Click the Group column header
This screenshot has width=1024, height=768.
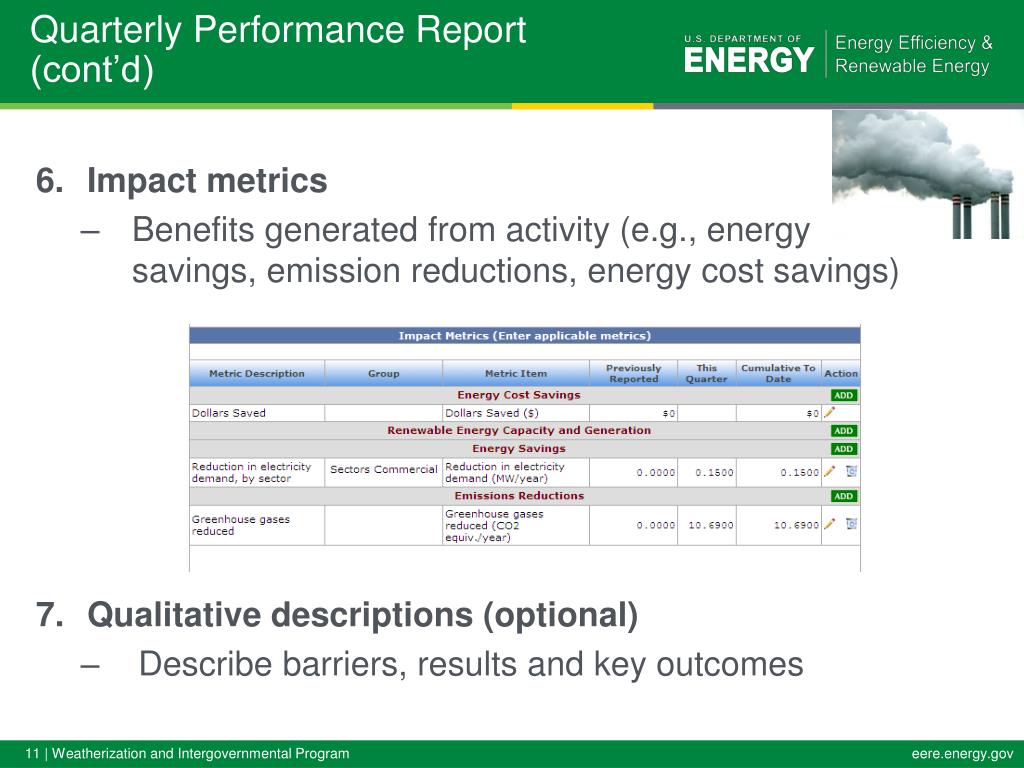tap(383, 374)
